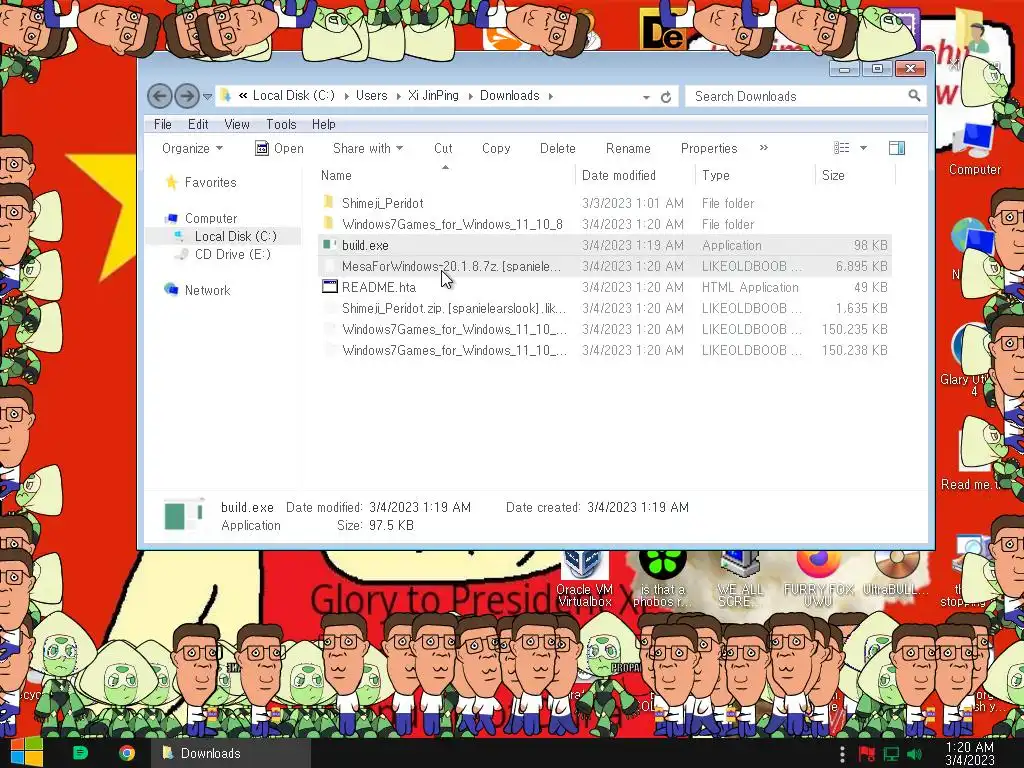Click the volume speaker tray icon
Viewport: 1024px width, 768px height.
click(x=914, y=754)
